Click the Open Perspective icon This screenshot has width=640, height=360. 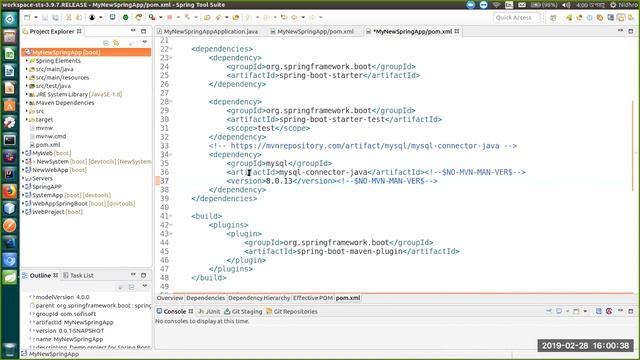tap(553, 18)
